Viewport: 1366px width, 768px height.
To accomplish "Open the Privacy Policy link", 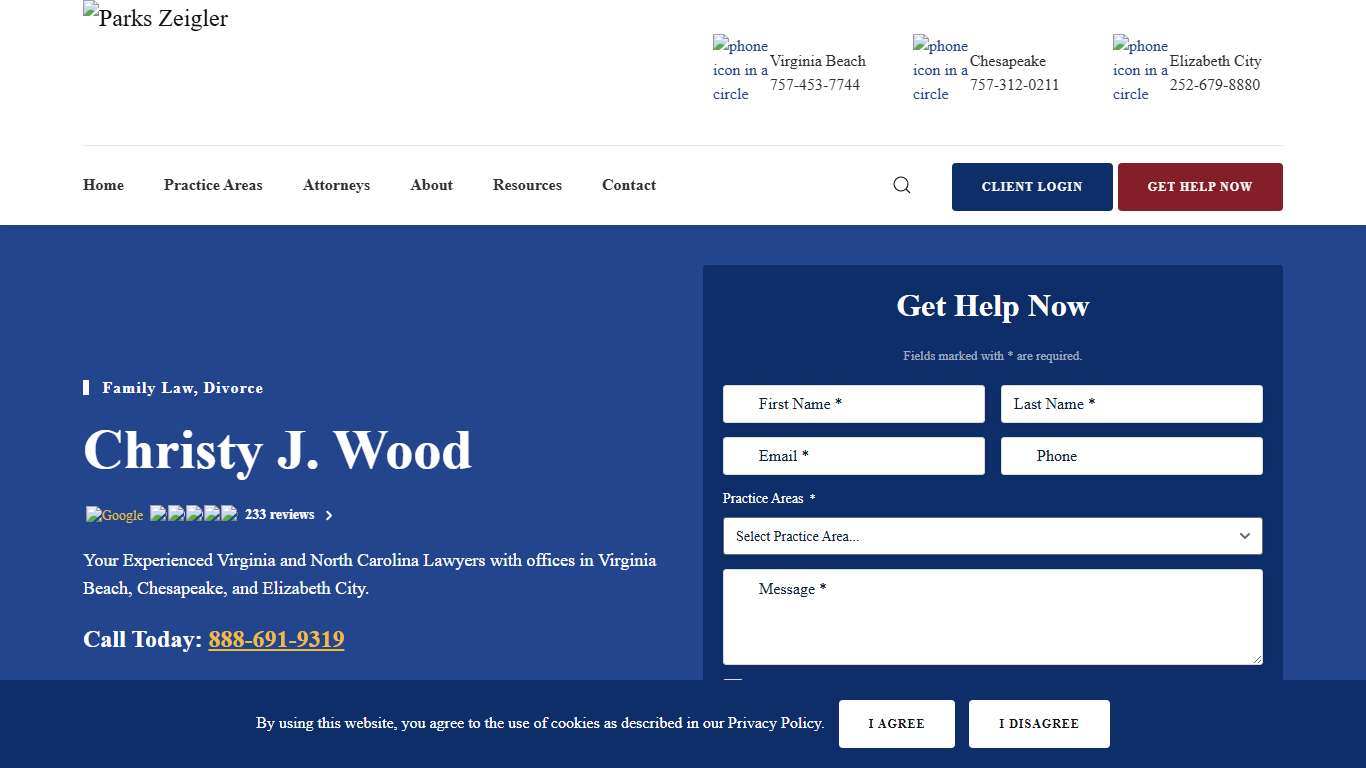I will tap(775, 723).
